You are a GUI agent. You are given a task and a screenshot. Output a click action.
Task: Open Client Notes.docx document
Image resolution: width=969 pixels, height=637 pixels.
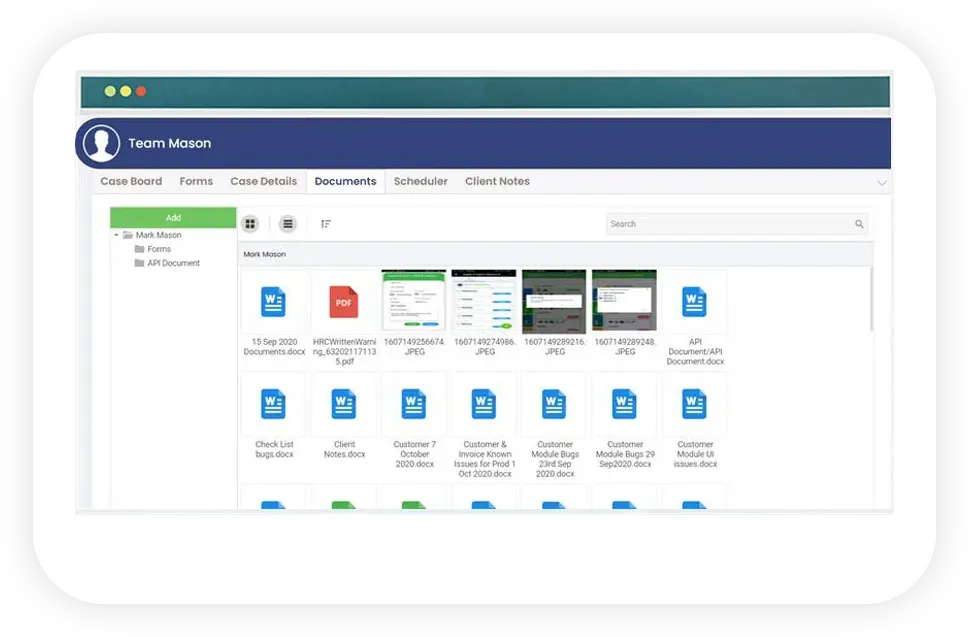click(344, 404)
